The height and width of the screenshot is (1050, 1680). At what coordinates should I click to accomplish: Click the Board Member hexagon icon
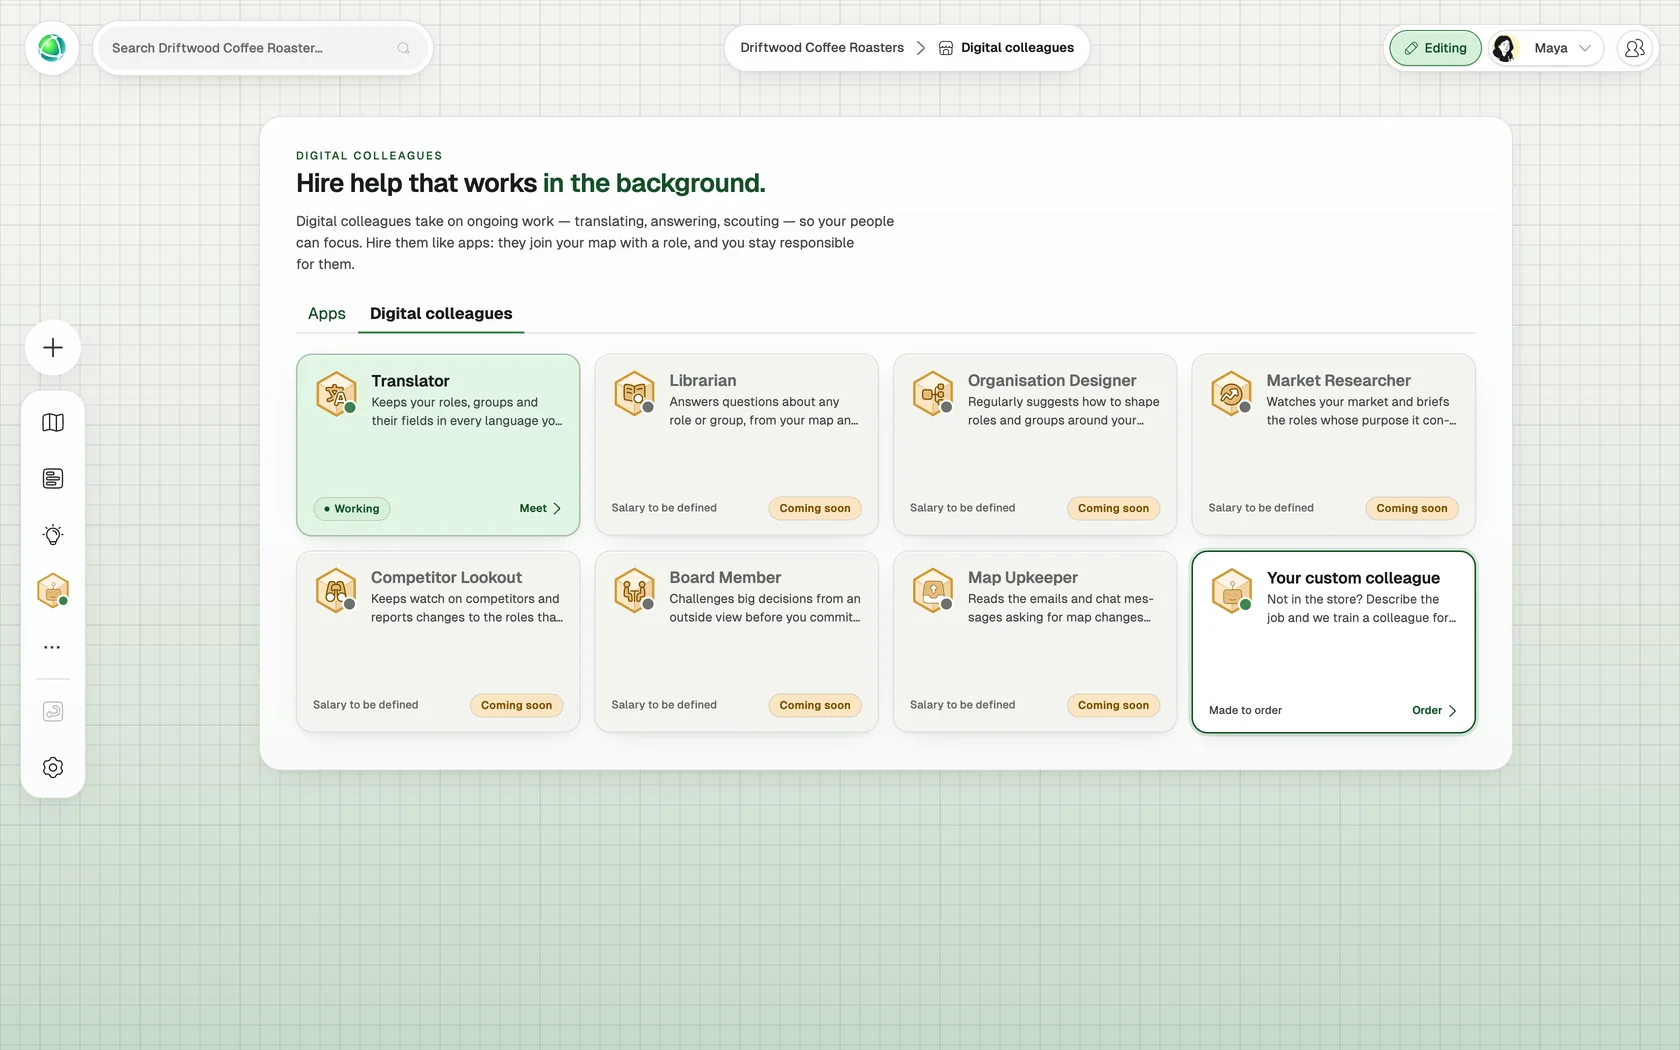[634, 590]
